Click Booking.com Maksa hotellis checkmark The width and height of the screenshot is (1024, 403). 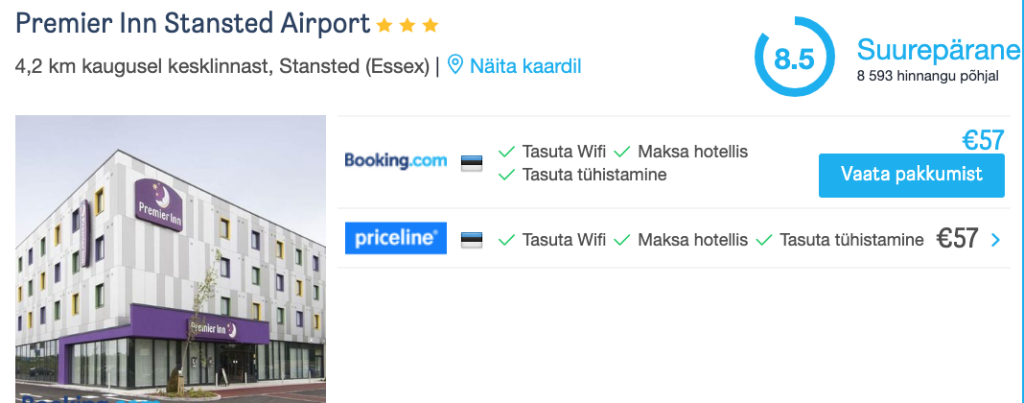622,152
